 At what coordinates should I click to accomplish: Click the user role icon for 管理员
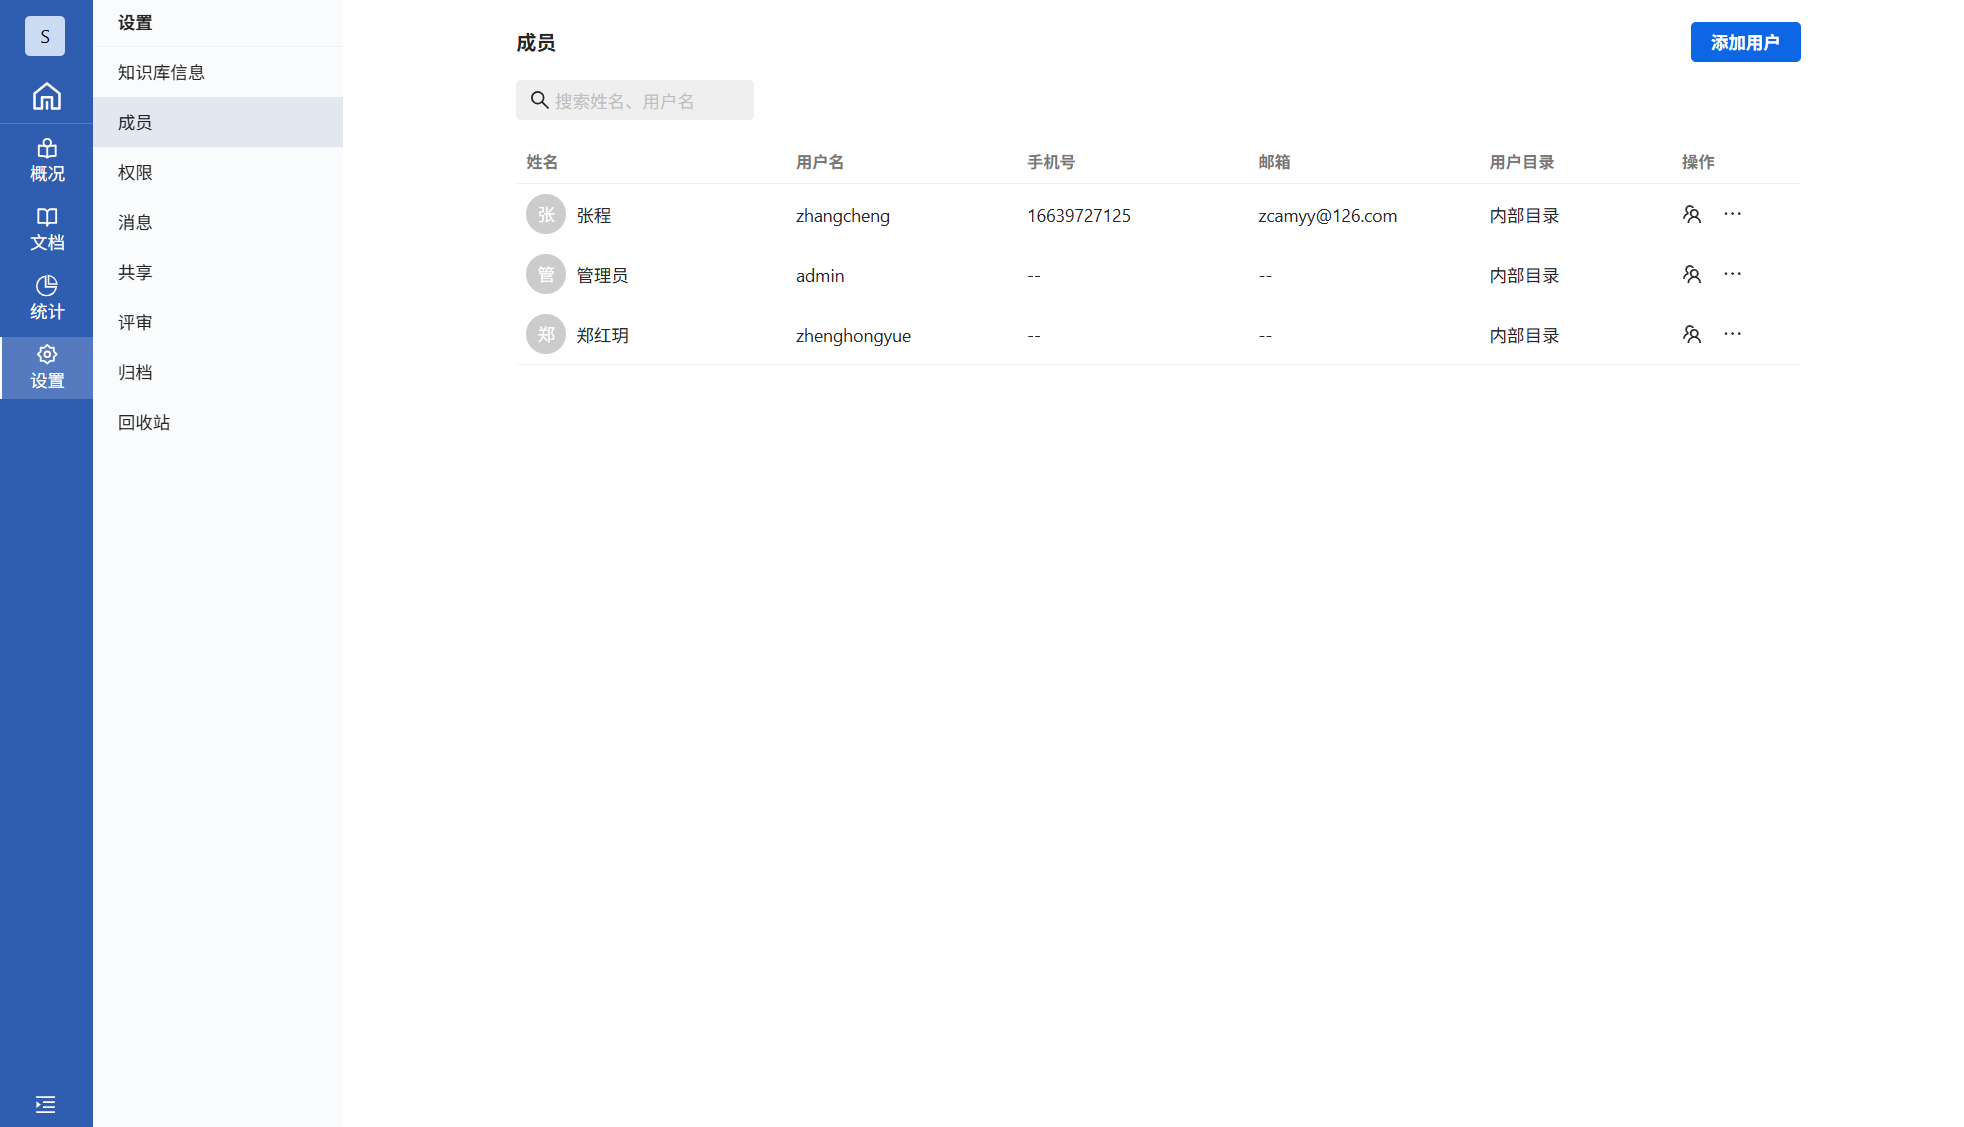point(1691,274)
